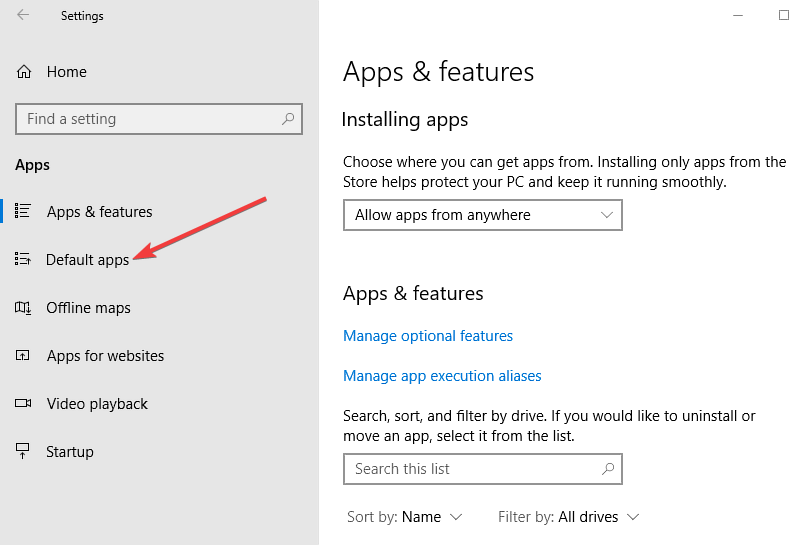Click the Apps for websites icon
The width and height of the screenshot is (807, 545).
[x=23, y=355]
